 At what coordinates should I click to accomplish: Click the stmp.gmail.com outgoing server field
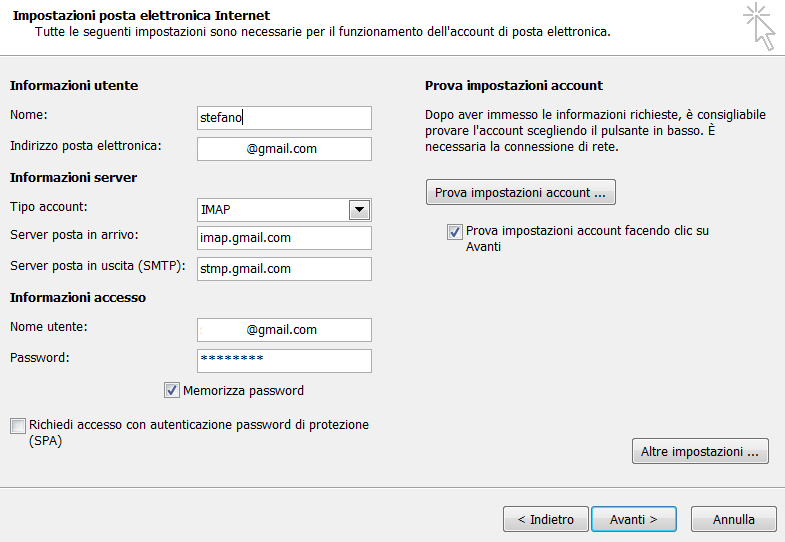point(284,269)
